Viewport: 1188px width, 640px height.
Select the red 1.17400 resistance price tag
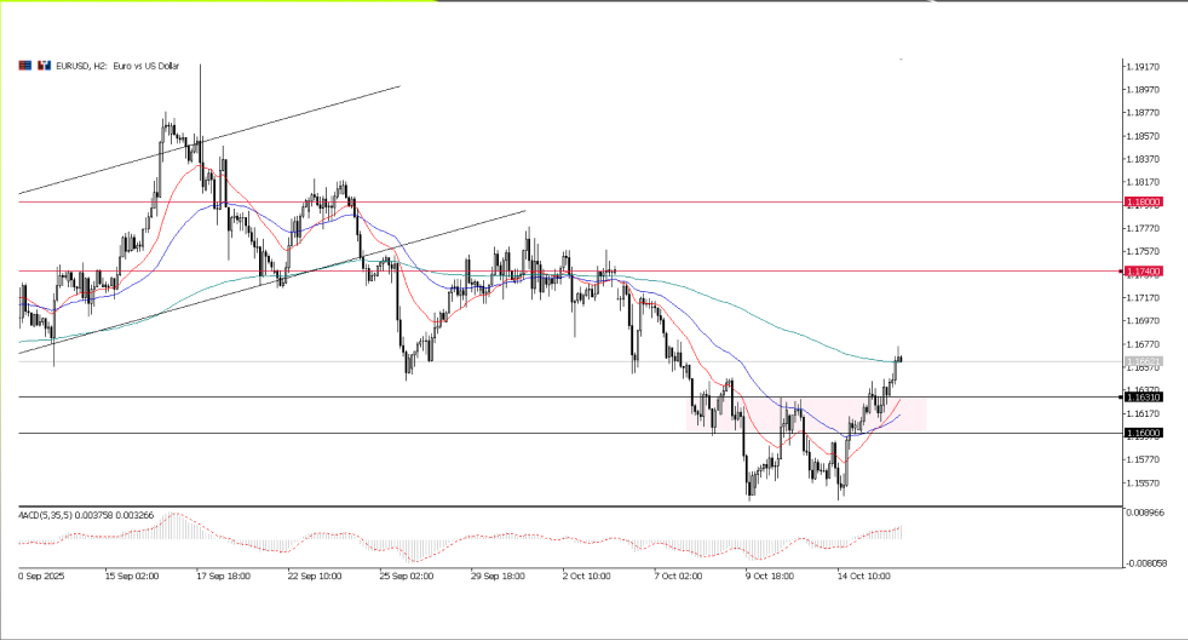point(1143,271)
